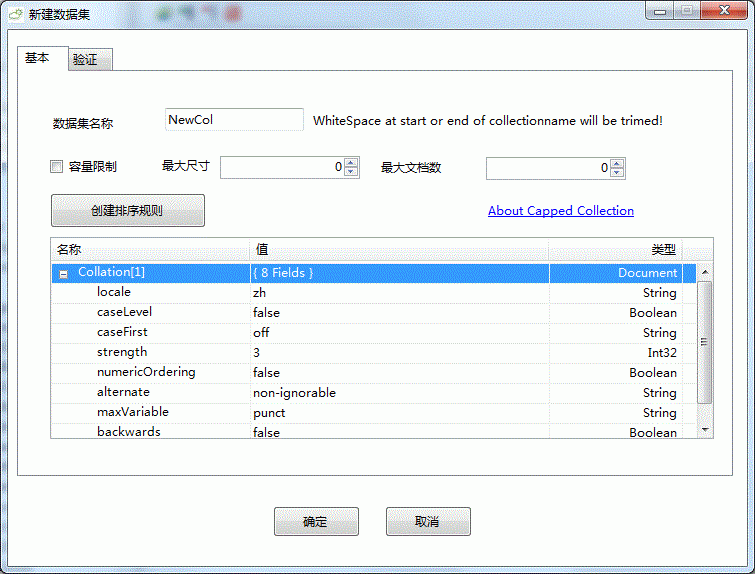The height and width of the screenshot is (574, 755).
Task: Click the list vertical scrollbar thumb
Action: tap(705, 342)
